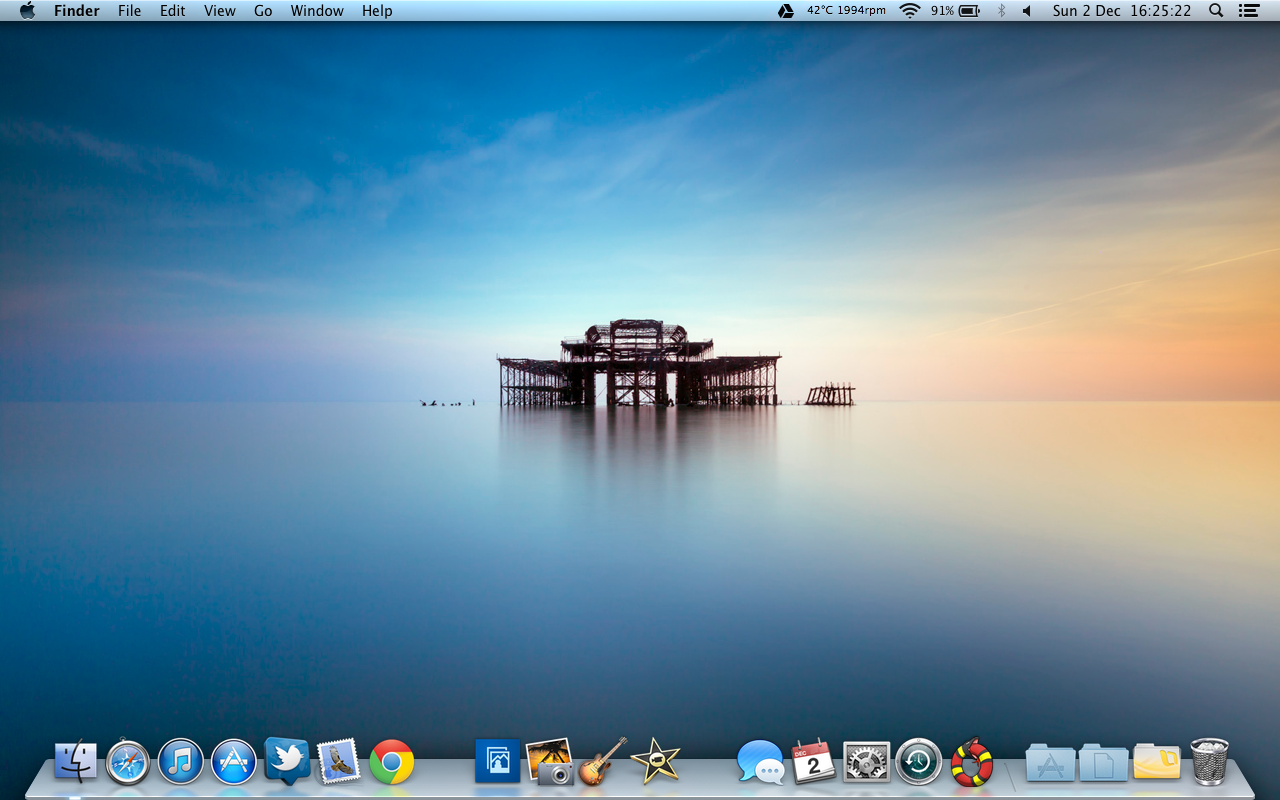Open Calendar showing Dec 2

pyautogui.click(x=813, y=762)
